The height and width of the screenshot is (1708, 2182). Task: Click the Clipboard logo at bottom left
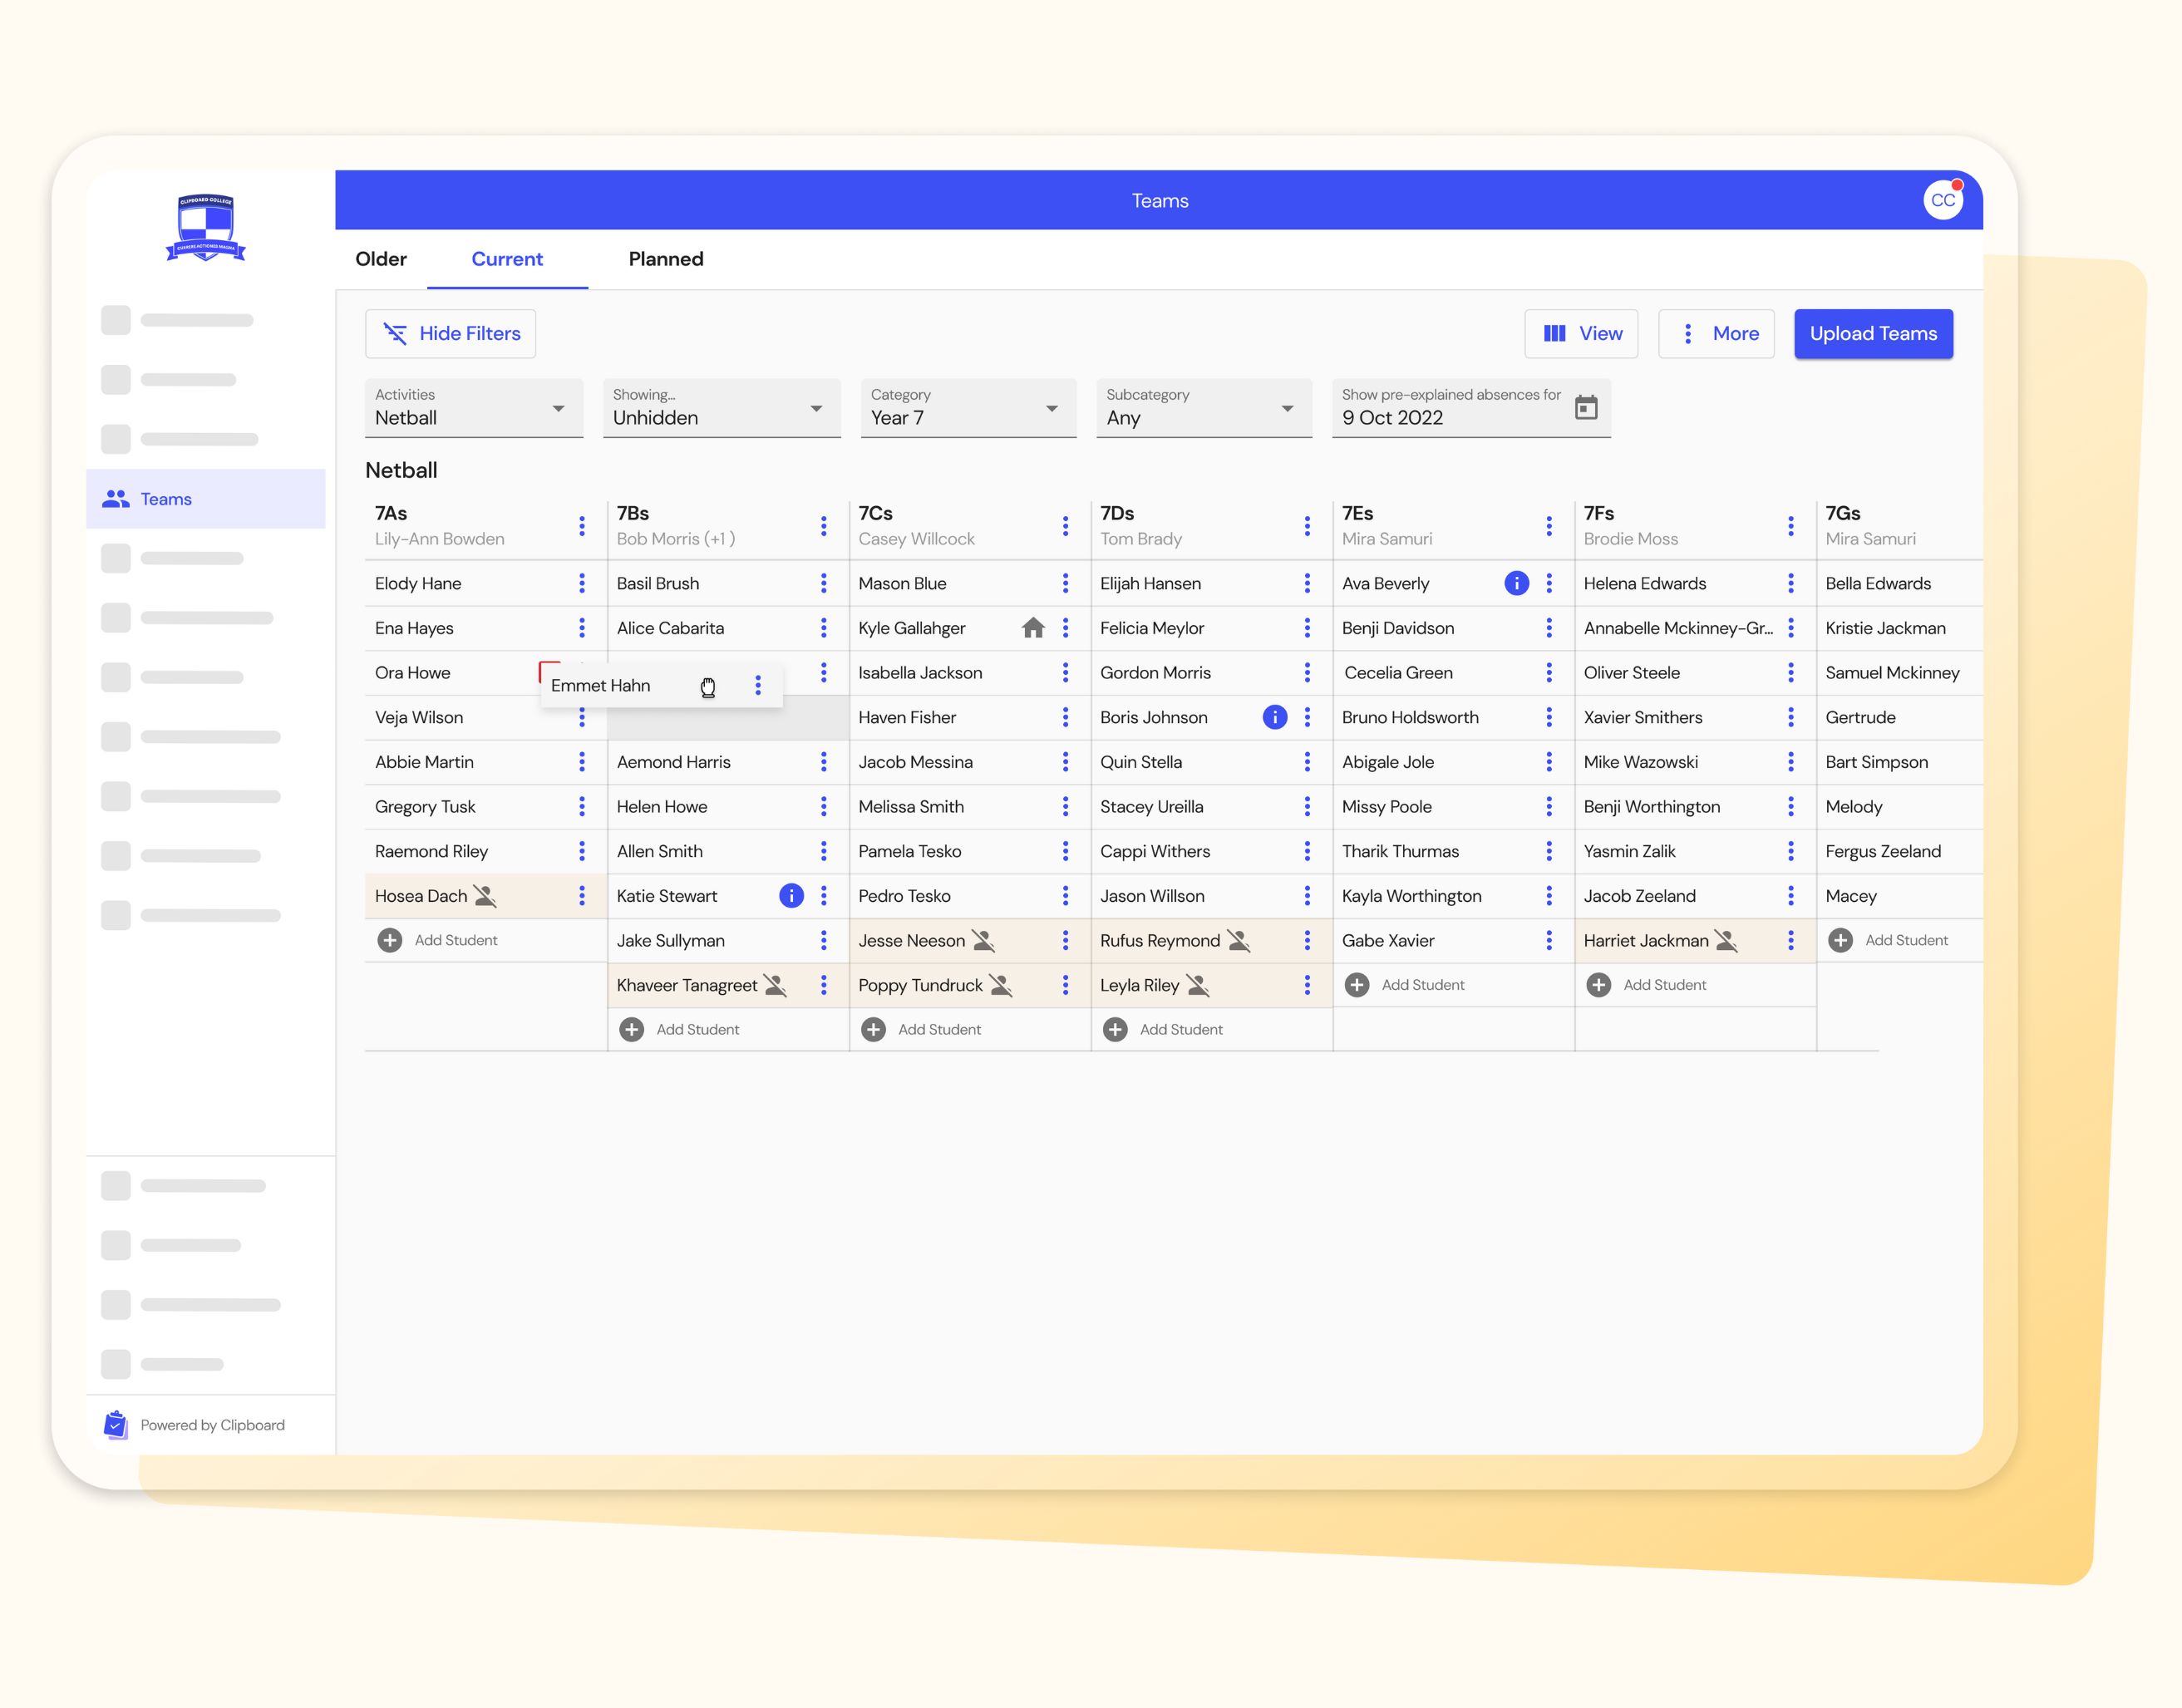115,1424
